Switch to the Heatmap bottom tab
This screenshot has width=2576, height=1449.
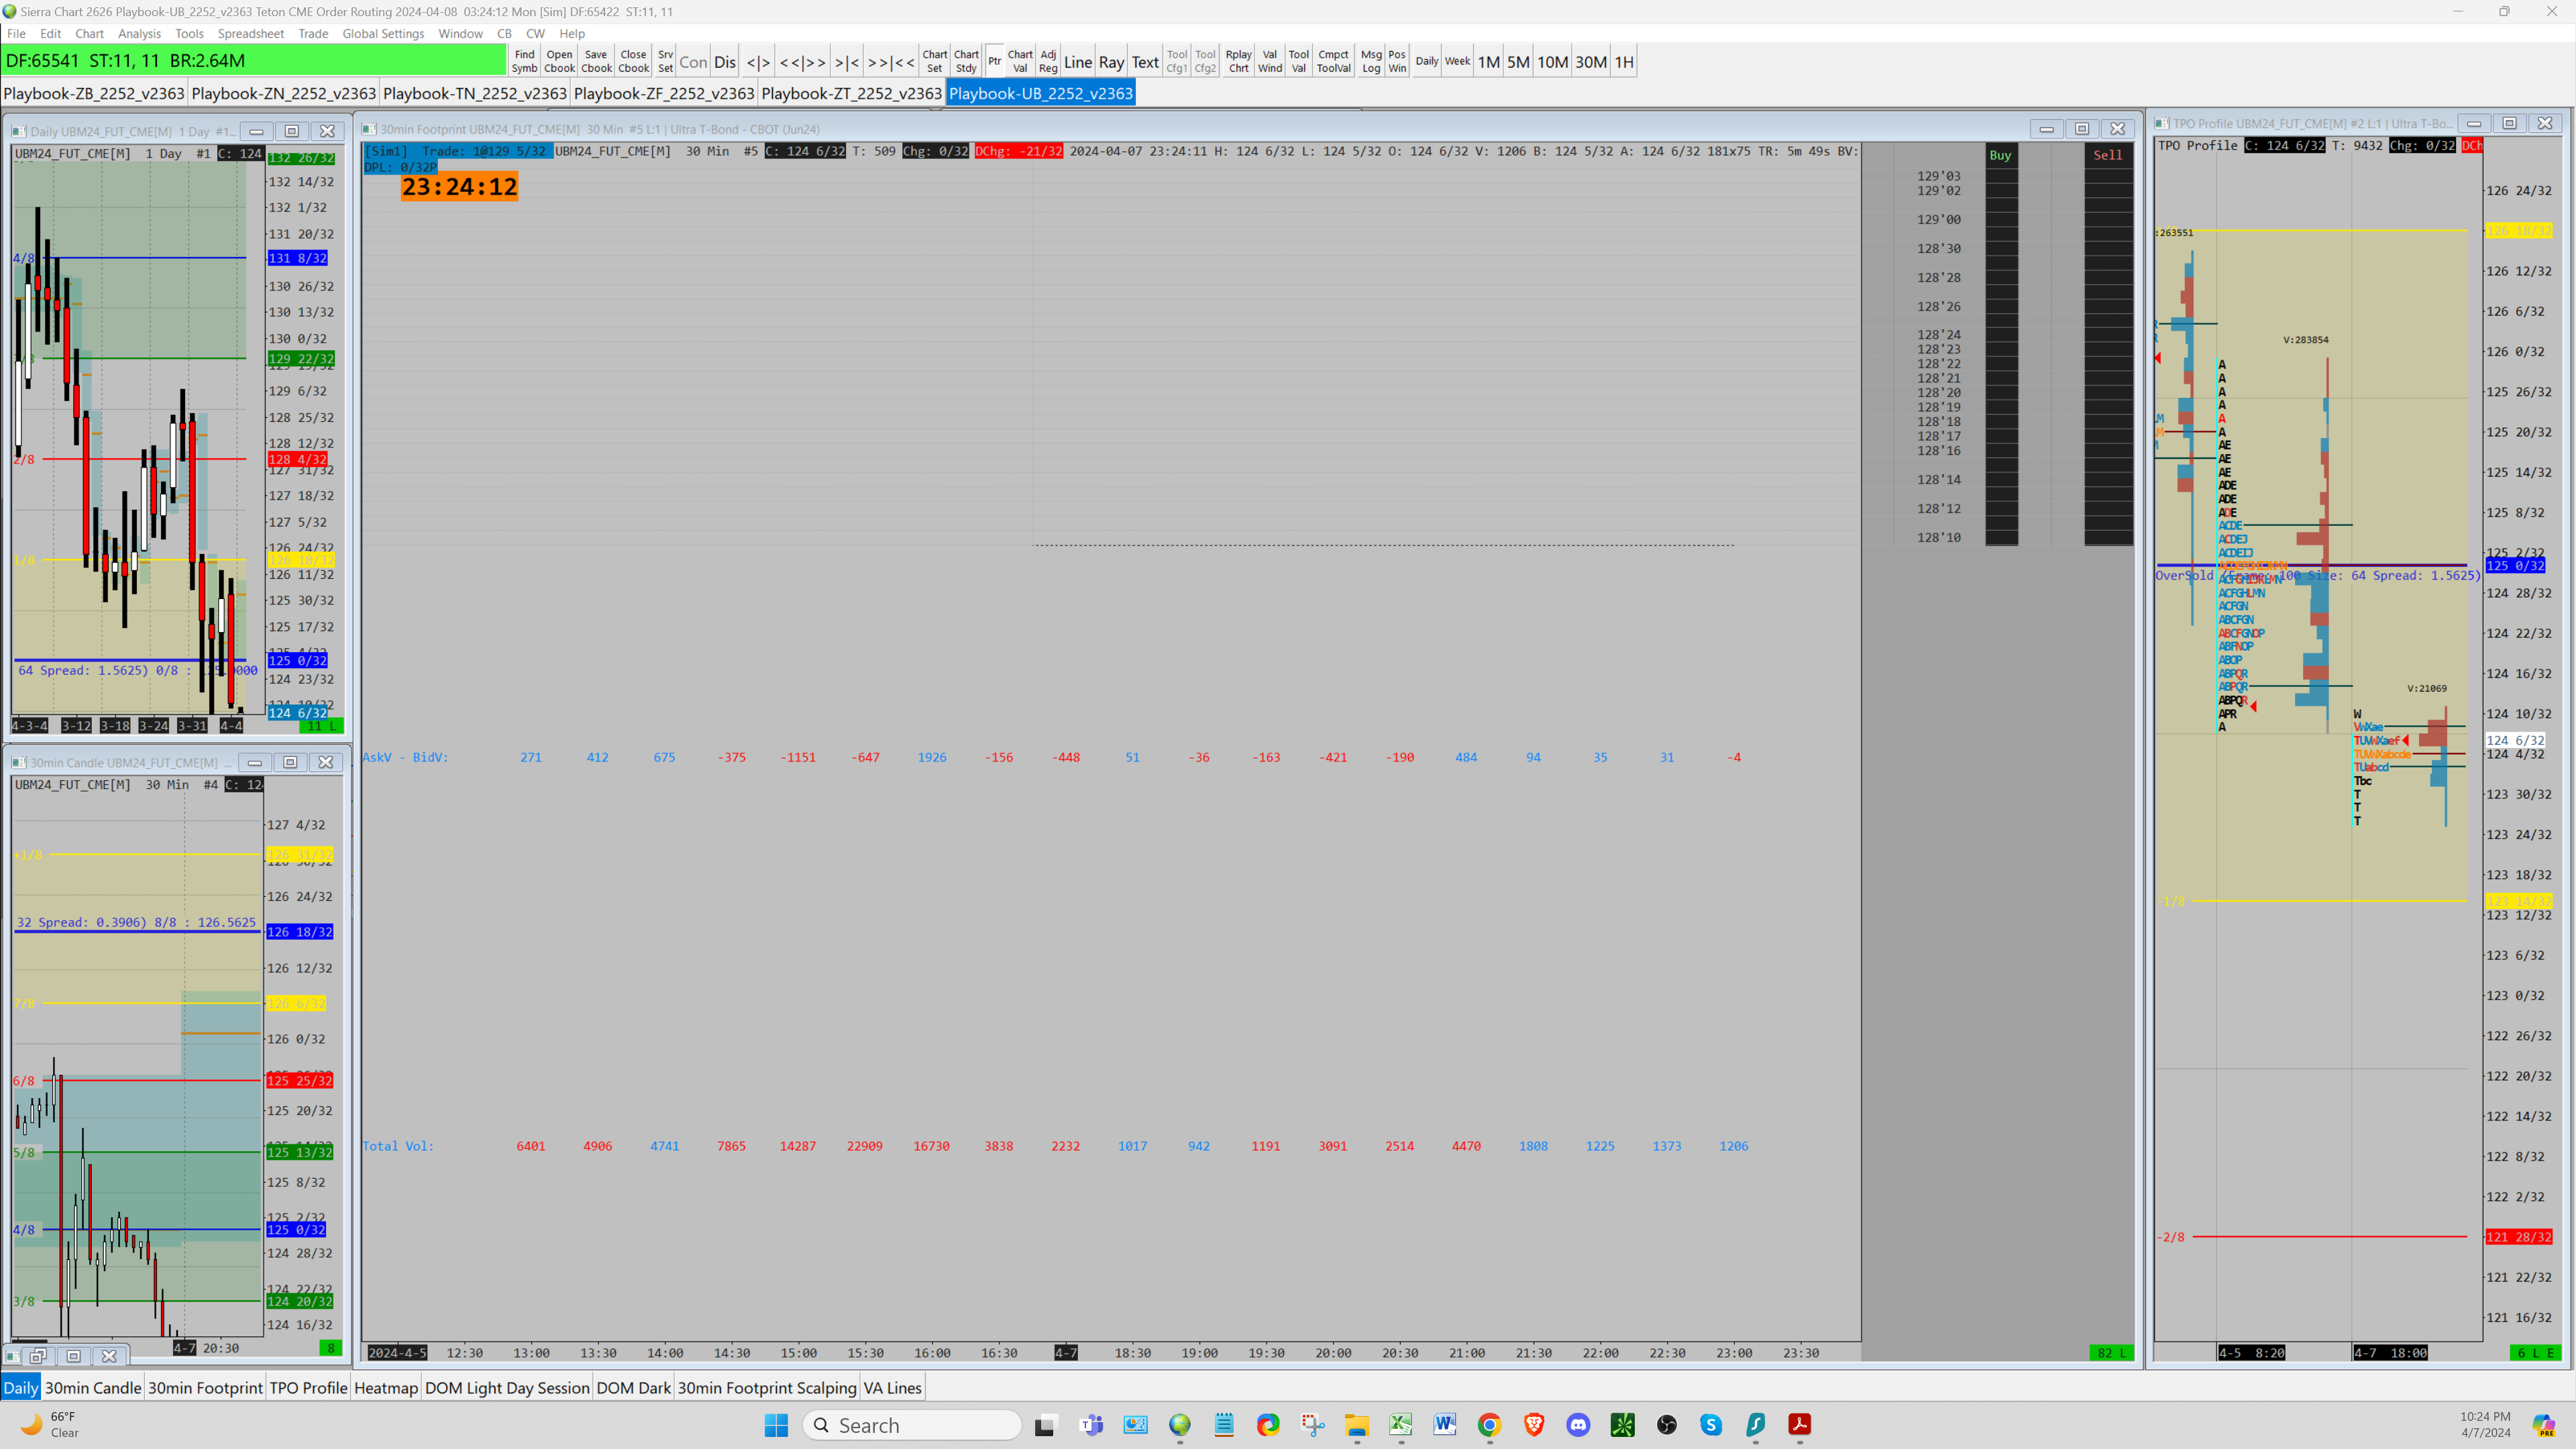[385, 1387]
